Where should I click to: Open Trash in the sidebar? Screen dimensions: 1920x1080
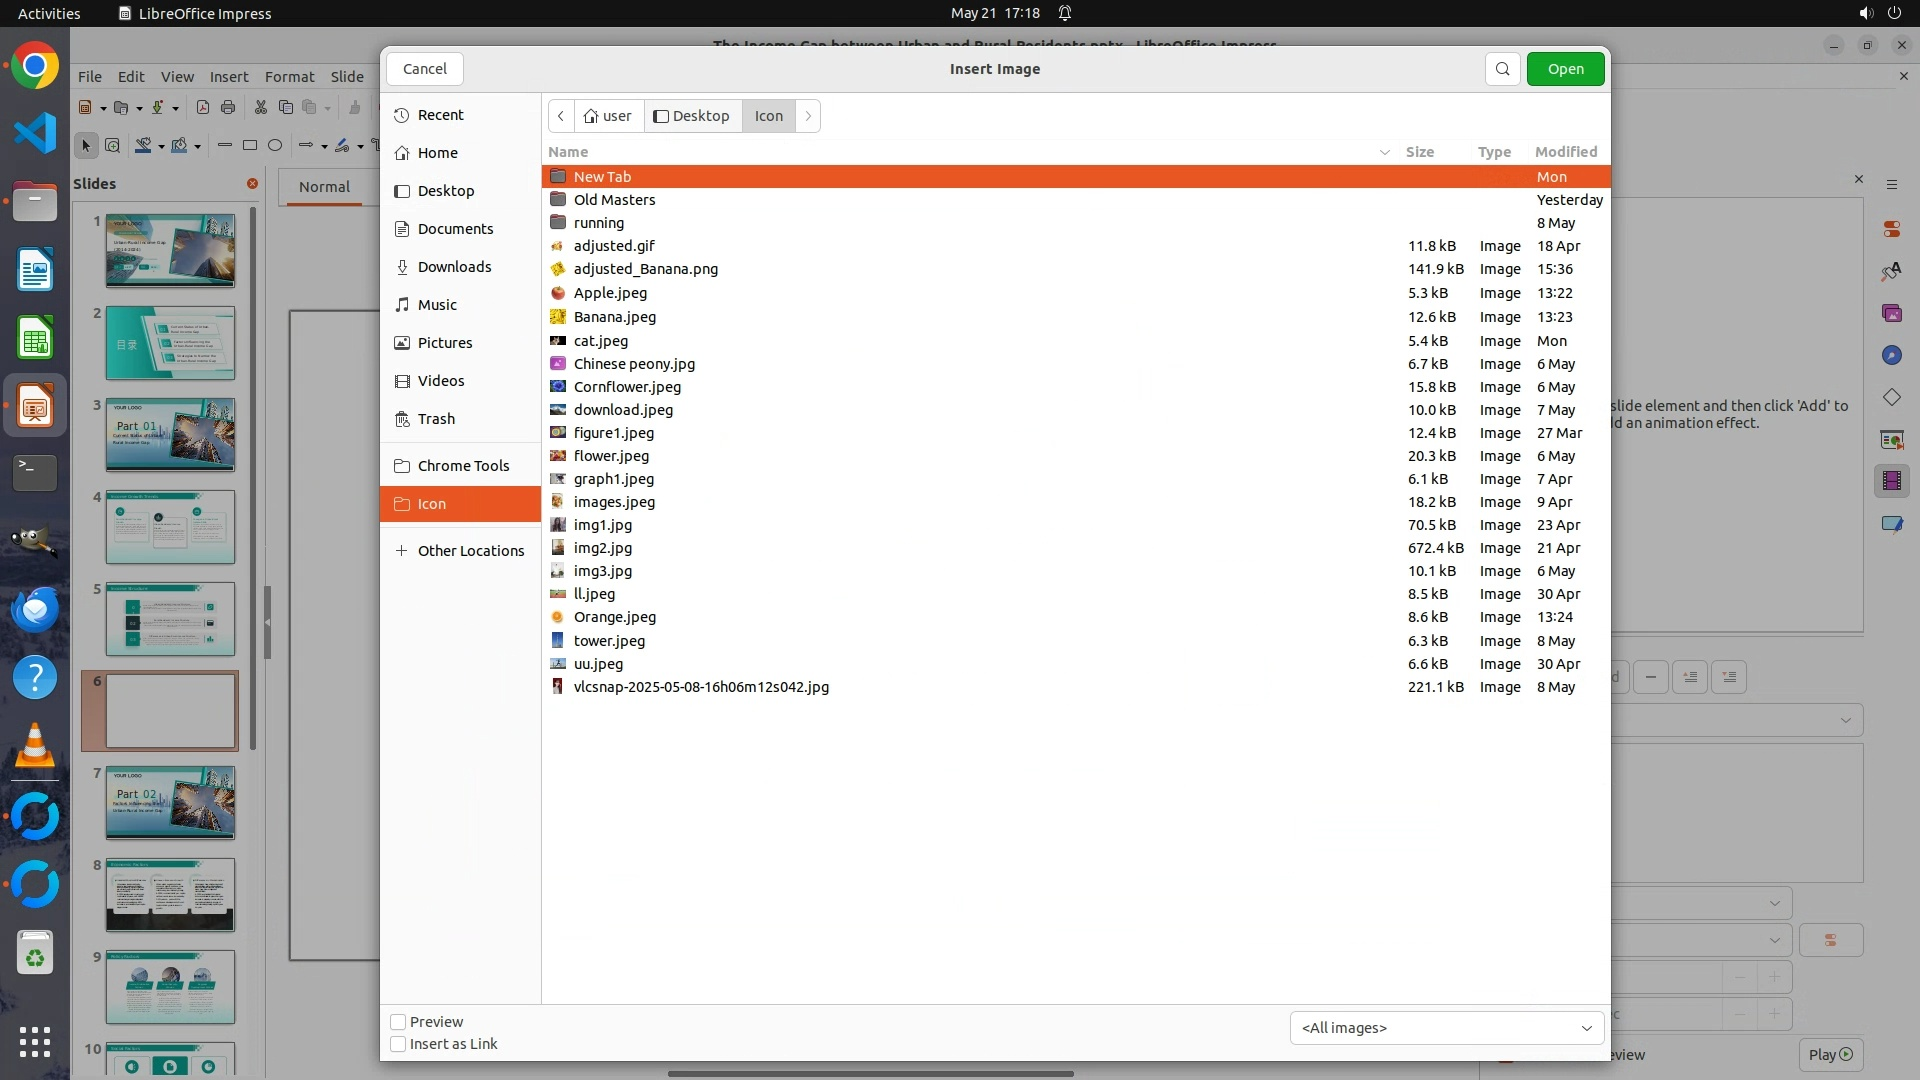coord(436,419)
